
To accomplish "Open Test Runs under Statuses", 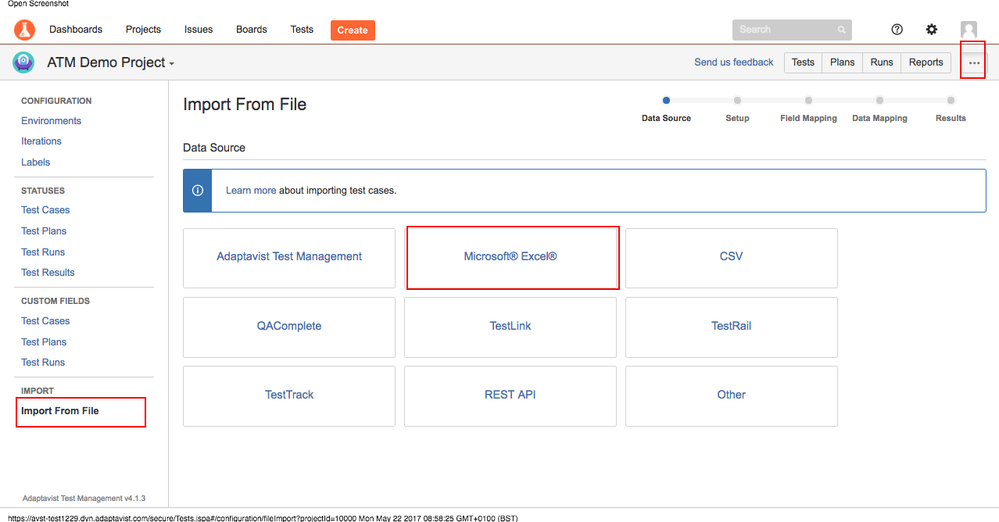I will point(43,252).
